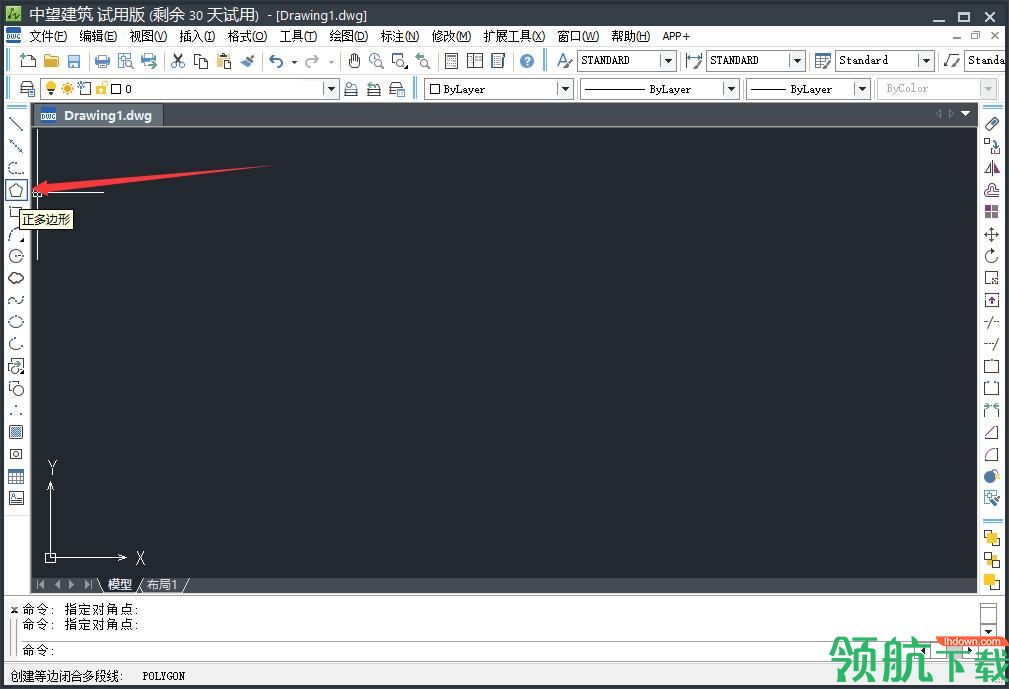This screenshot has width=1009, height=689.
Task: Toggle layer 0 freeze sun icon
Action: pos(67,88)
